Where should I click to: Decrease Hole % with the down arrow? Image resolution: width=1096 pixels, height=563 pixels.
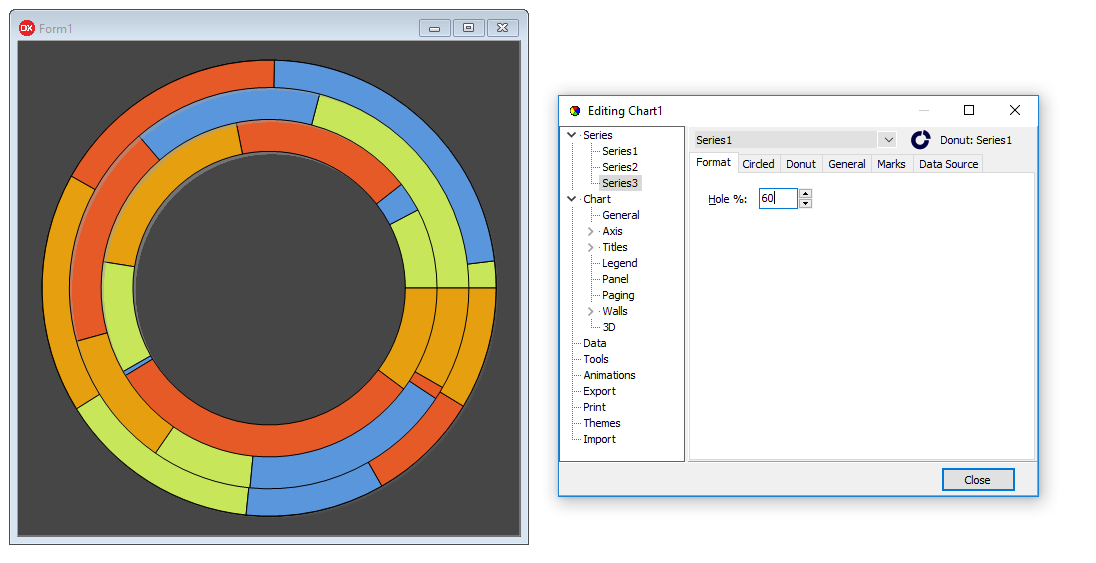pos(806,204)
